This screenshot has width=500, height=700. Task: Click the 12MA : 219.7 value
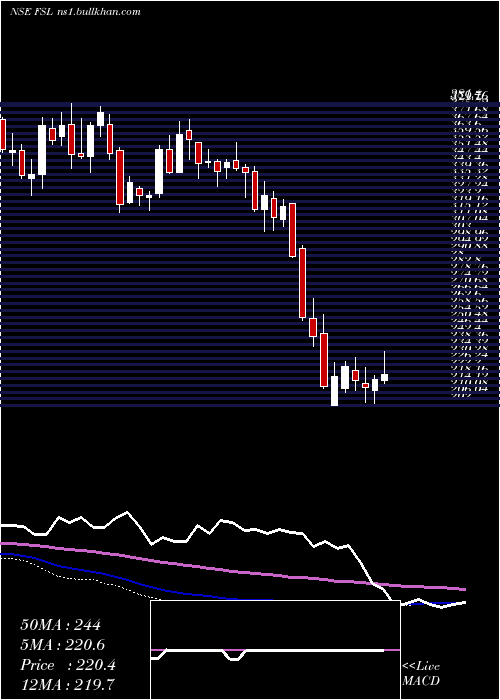click(x=69, y=685)
